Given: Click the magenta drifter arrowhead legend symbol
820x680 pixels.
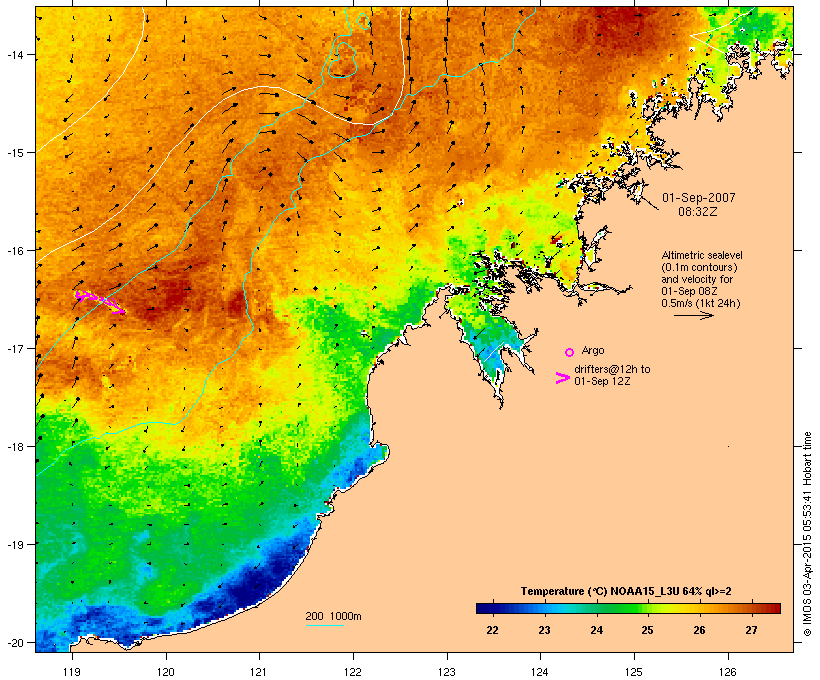Looking at the screenshot, I should pos(563,378).
